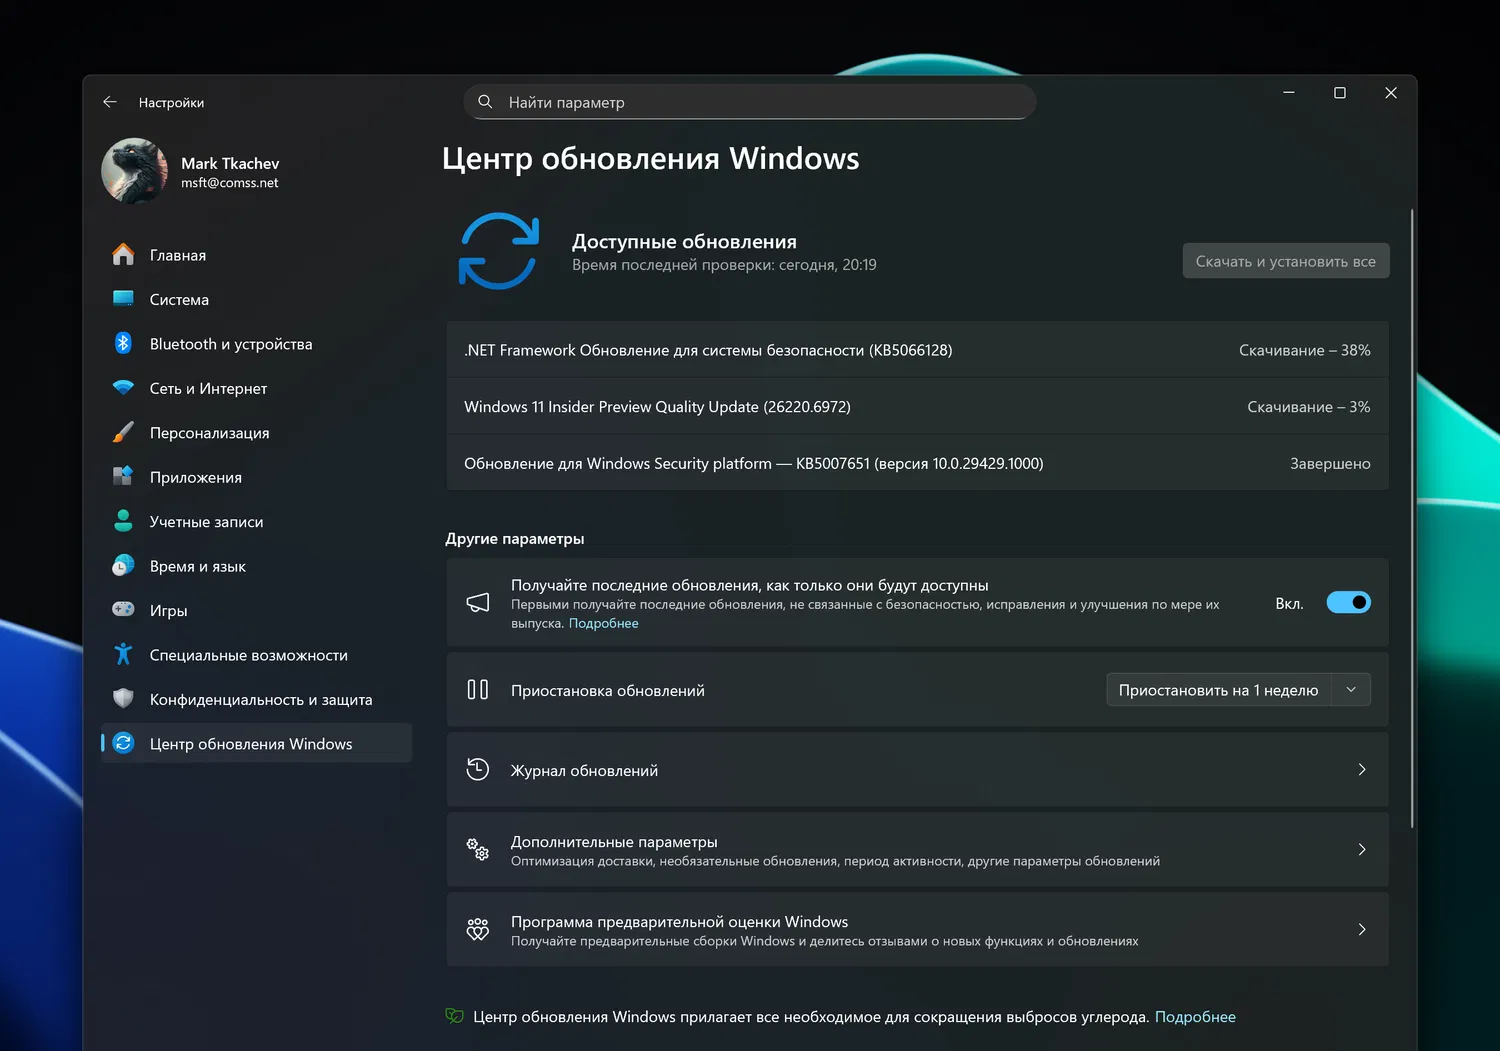Click the Конфиденциальность и защита shield icon

point(123,699)
